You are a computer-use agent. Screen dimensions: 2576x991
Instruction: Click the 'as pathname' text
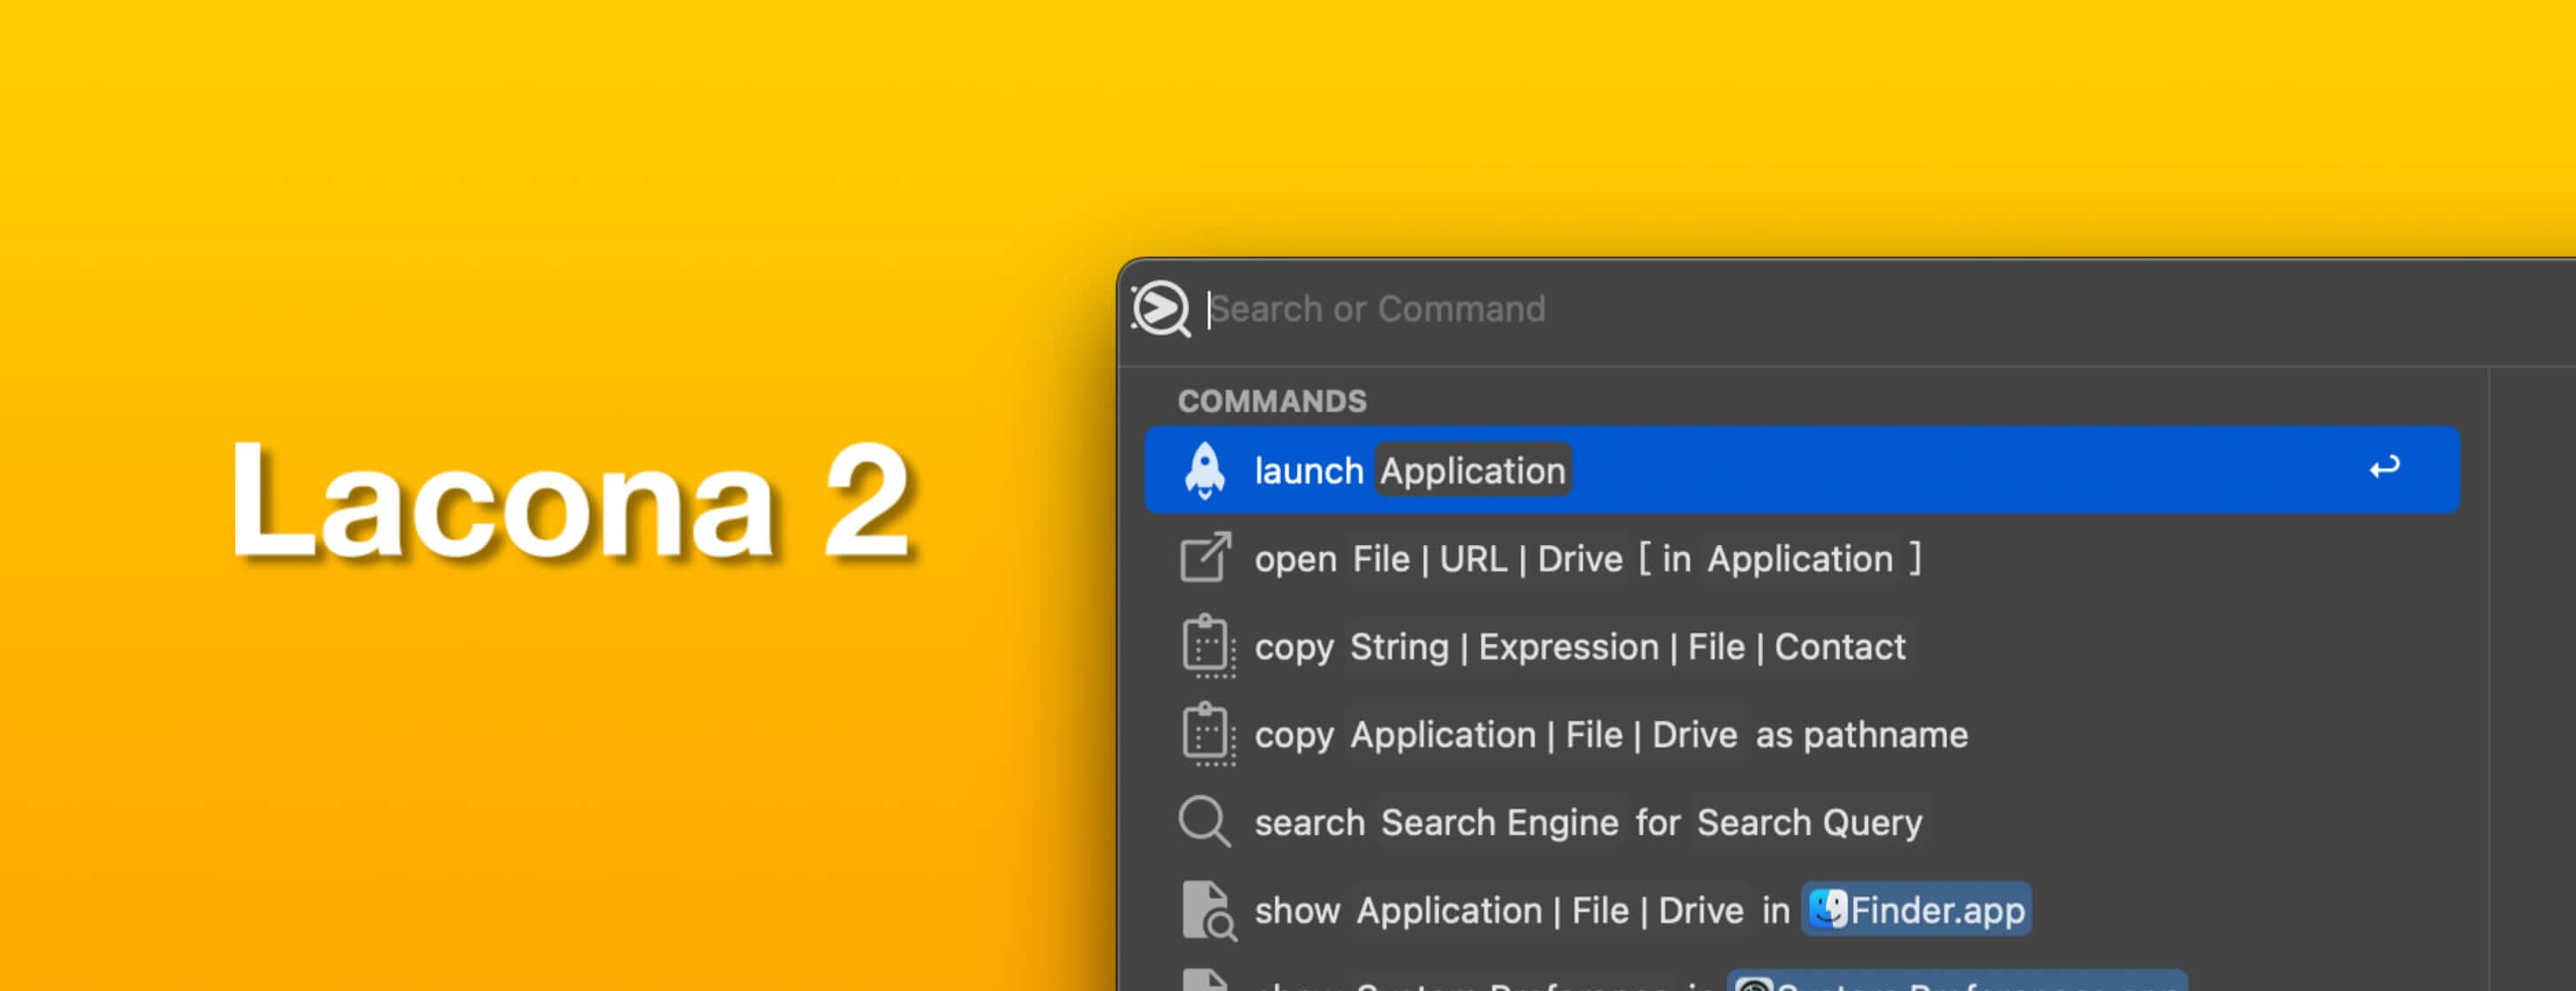[1862, 735]
